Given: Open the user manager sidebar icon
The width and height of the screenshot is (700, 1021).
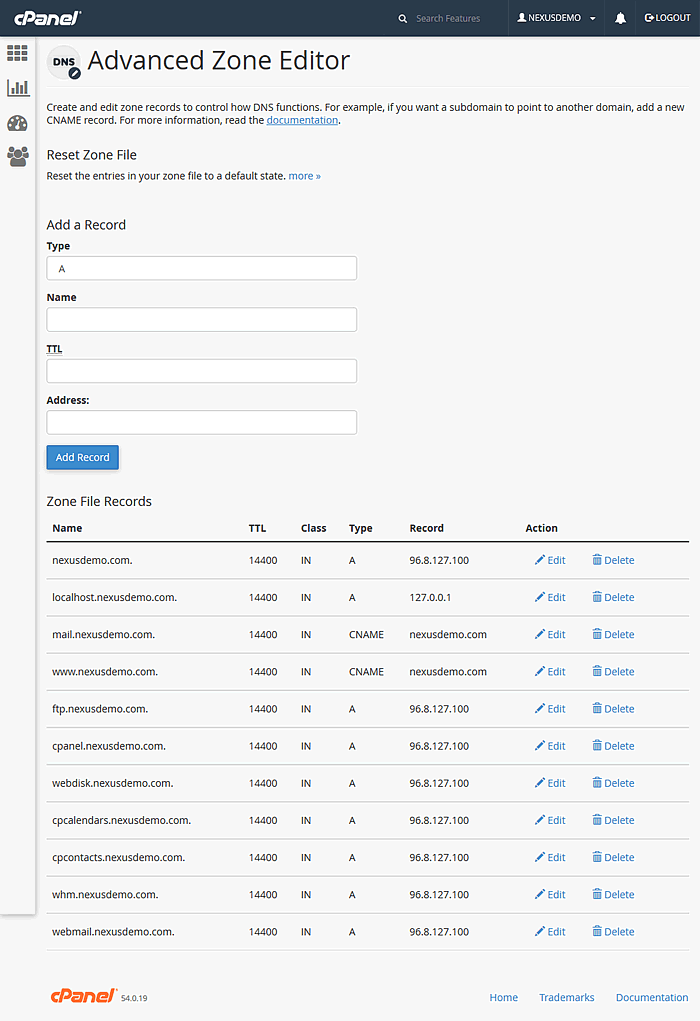Looking at the screenshot, I should (17, 156).
